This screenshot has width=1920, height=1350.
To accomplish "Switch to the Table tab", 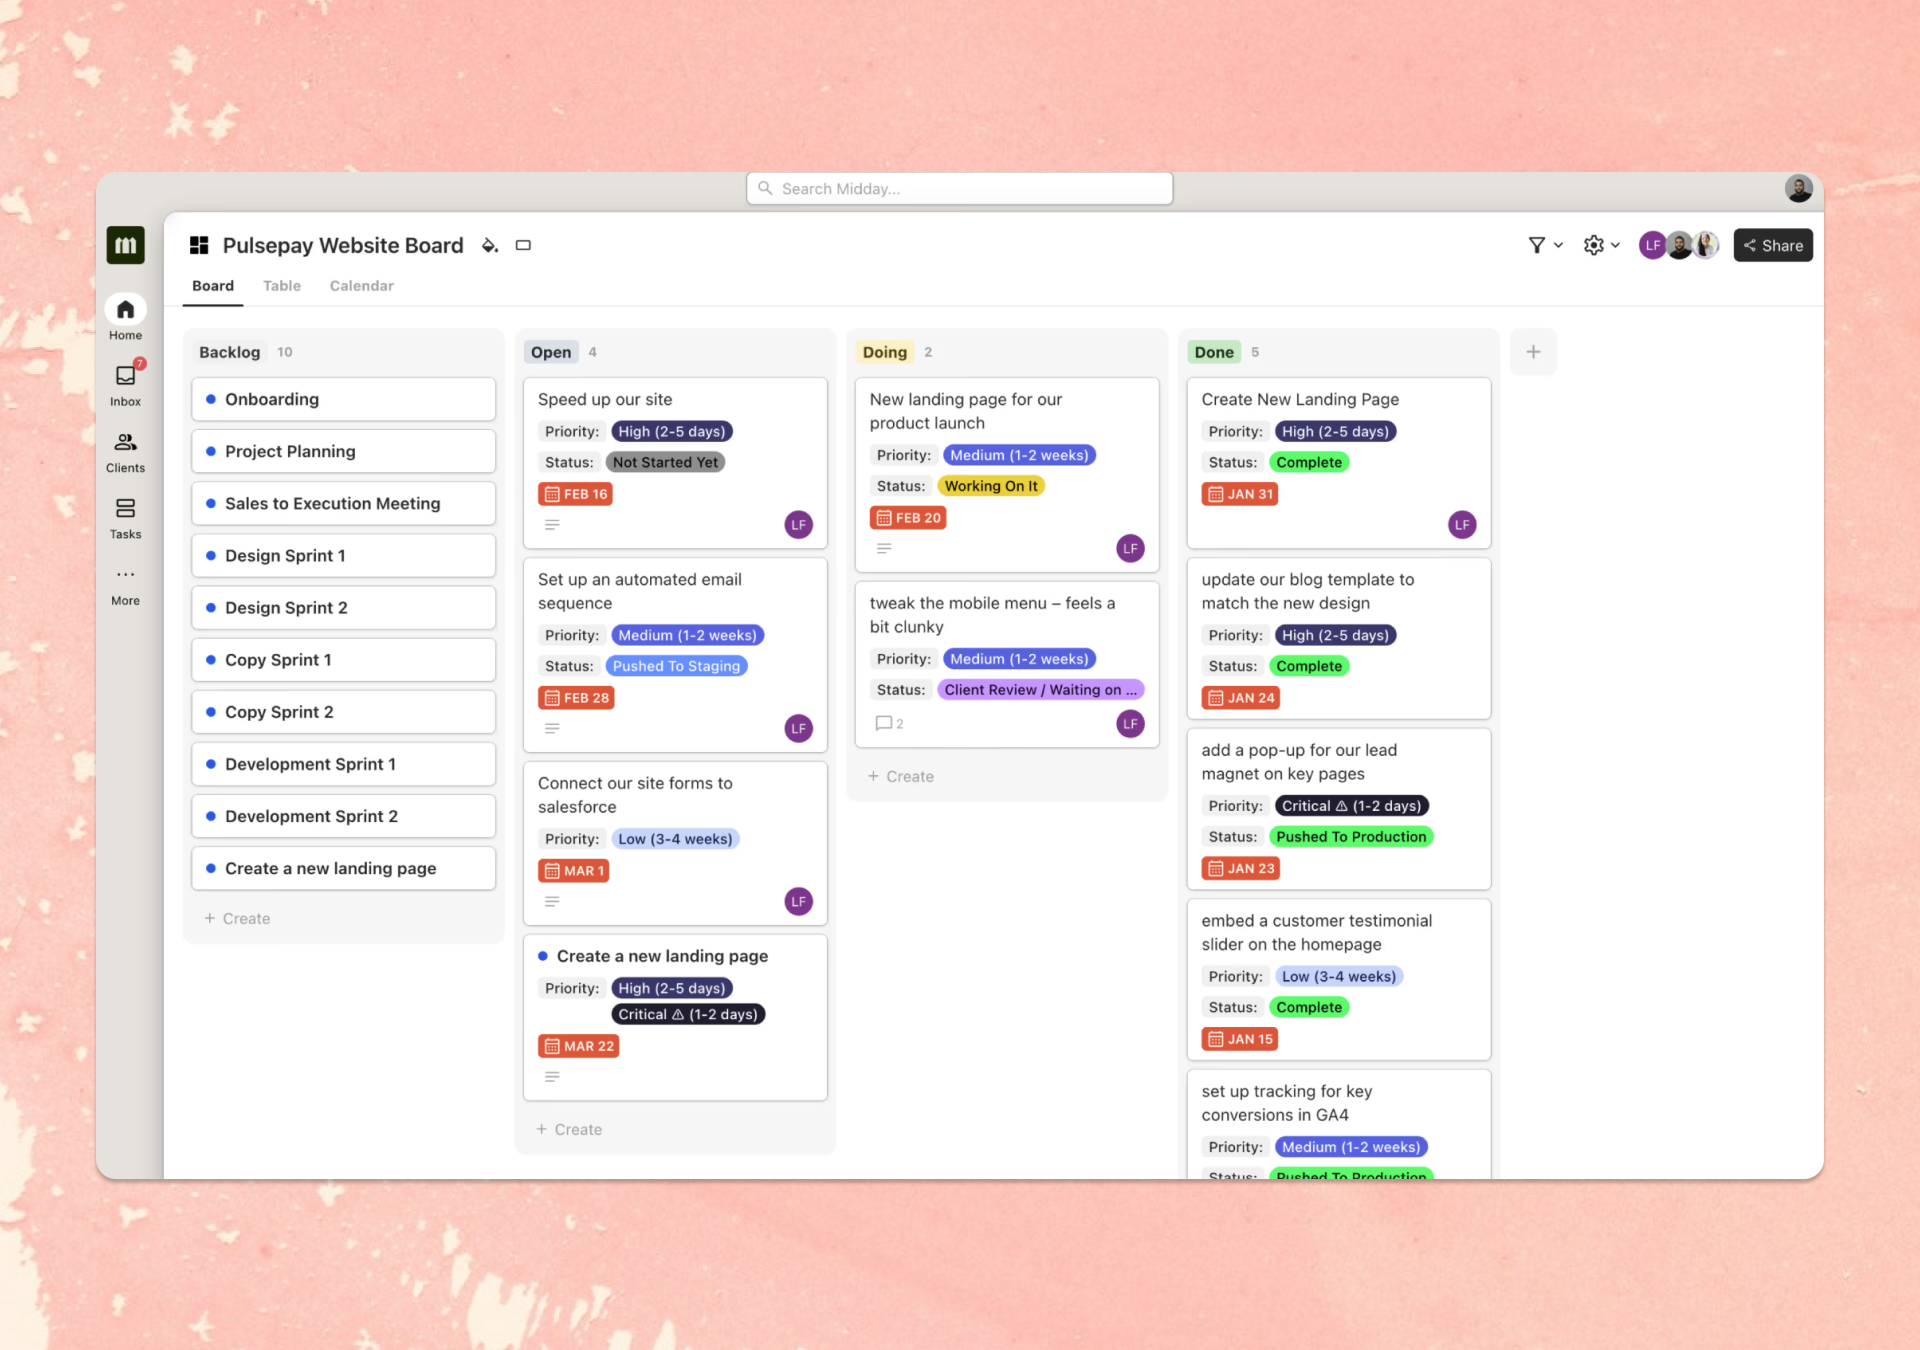I will (282, 286).
